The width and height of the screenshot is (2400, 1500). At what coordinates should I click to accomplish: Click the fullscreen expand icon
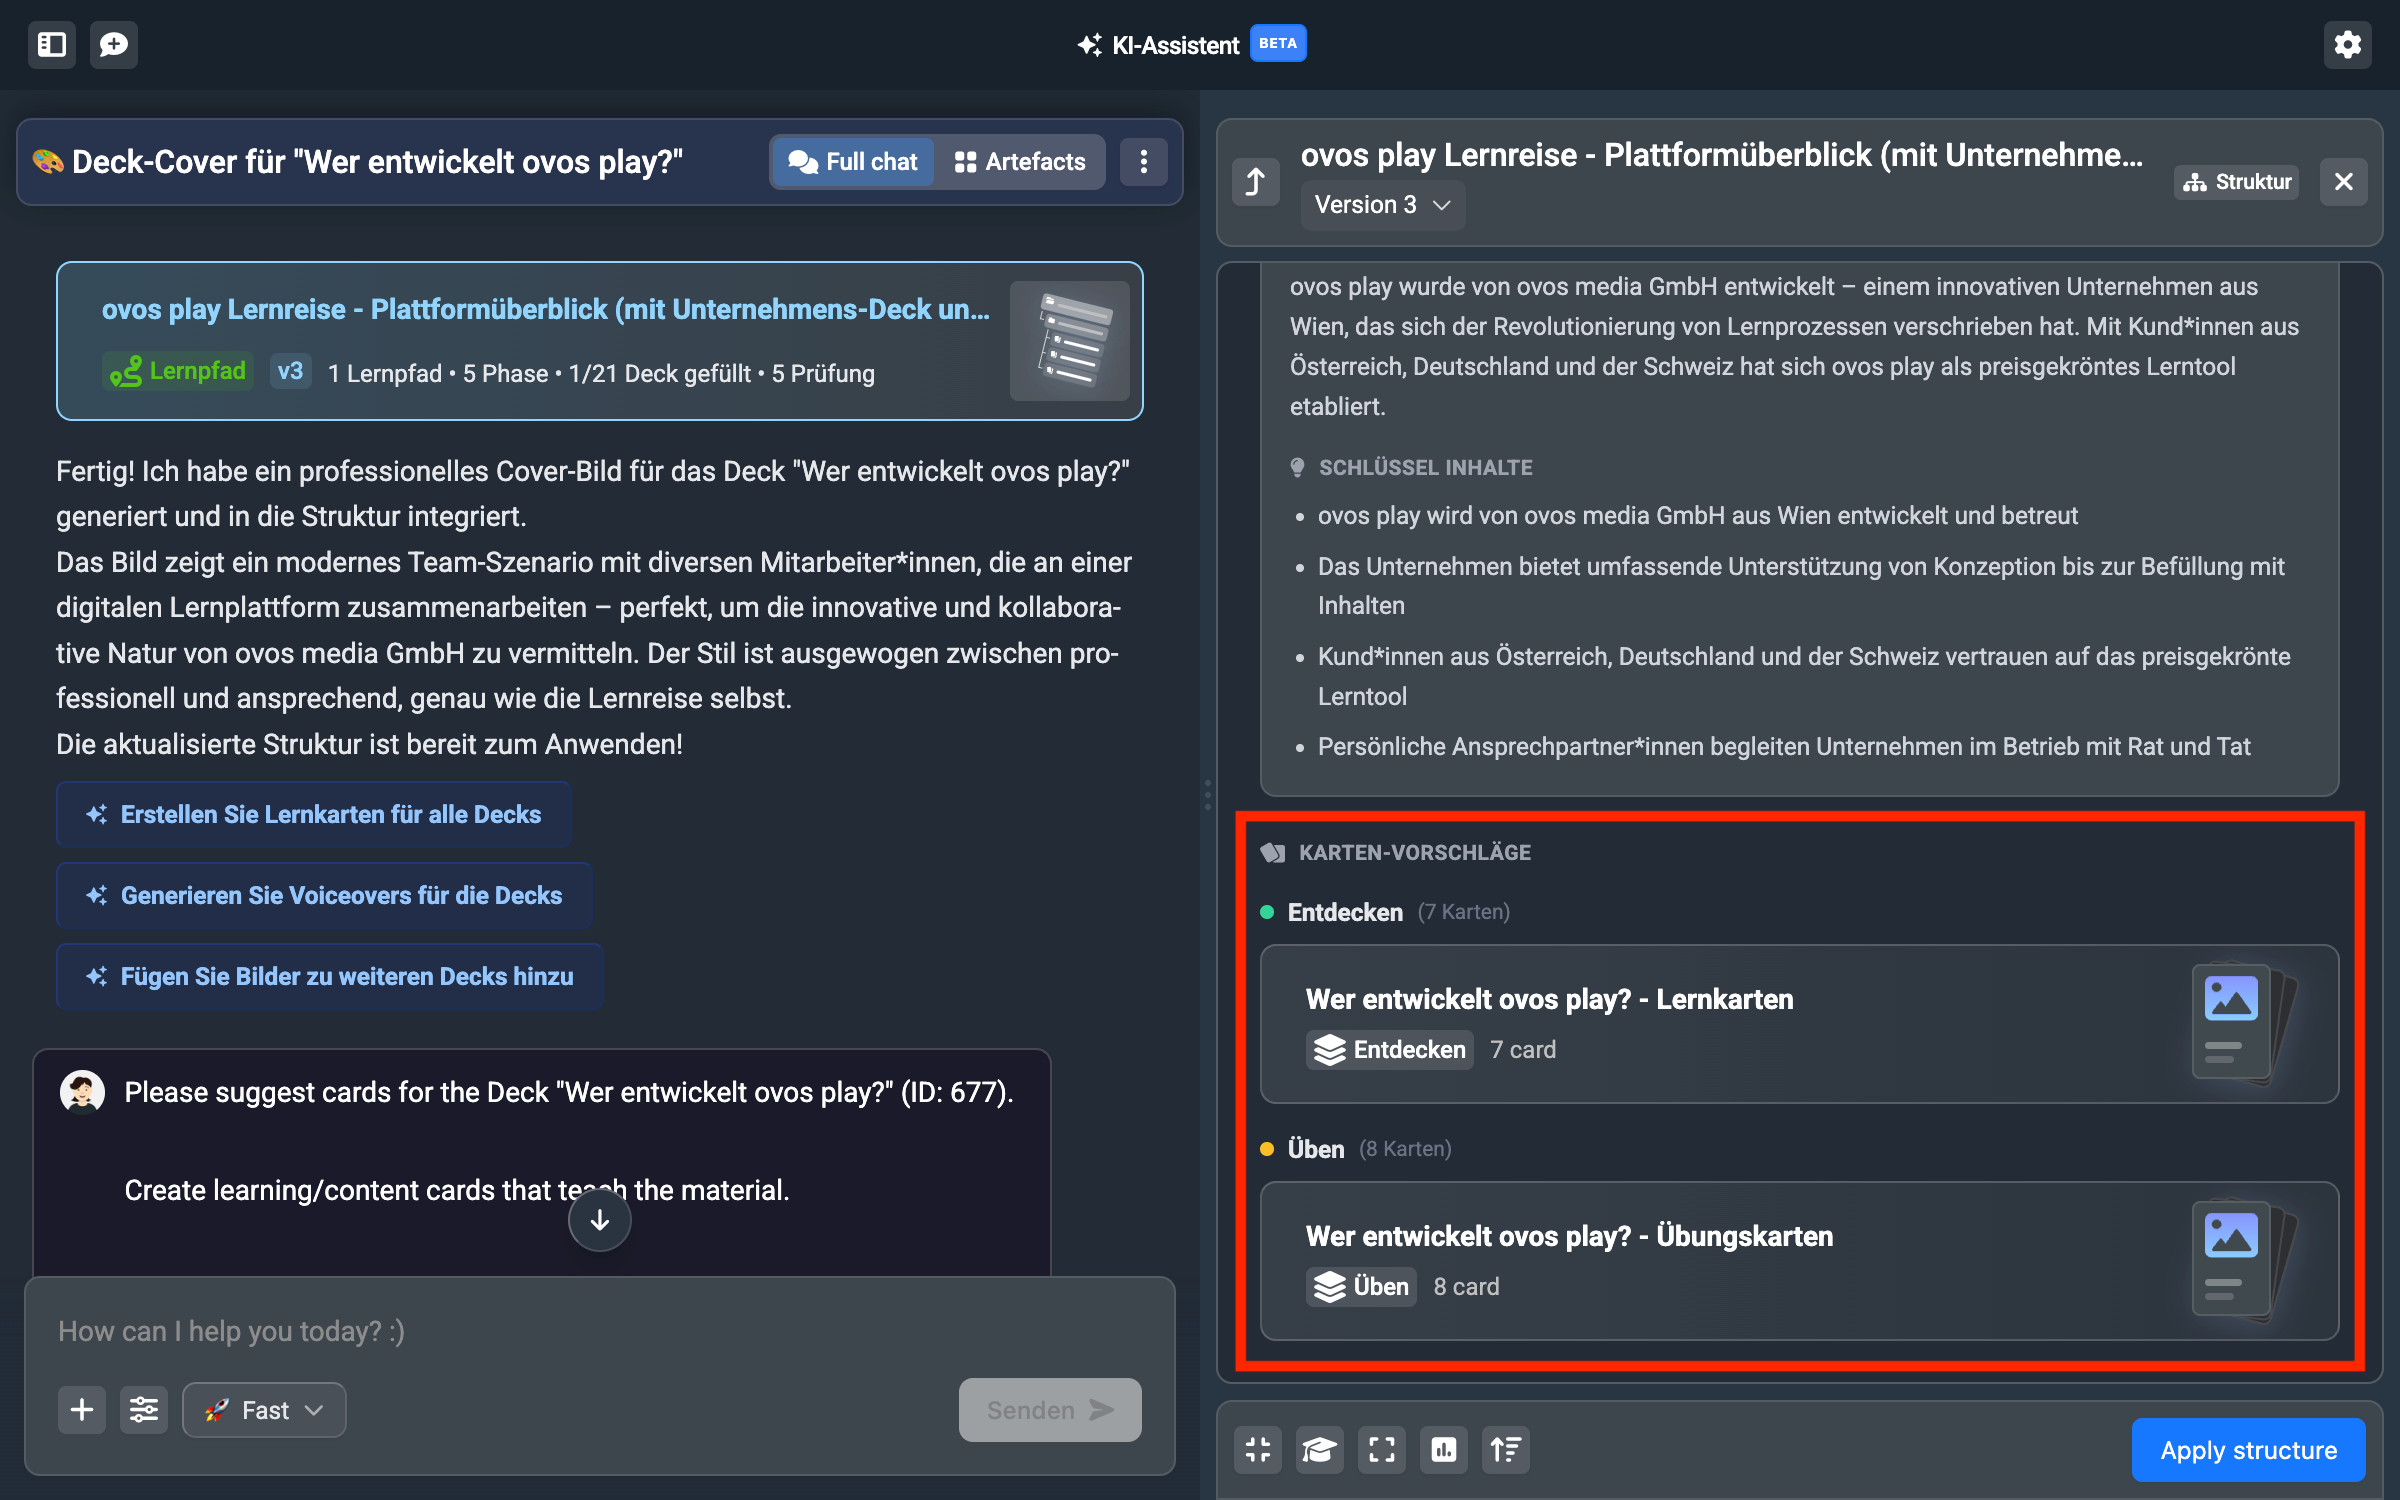[x=1382, y=1450]
